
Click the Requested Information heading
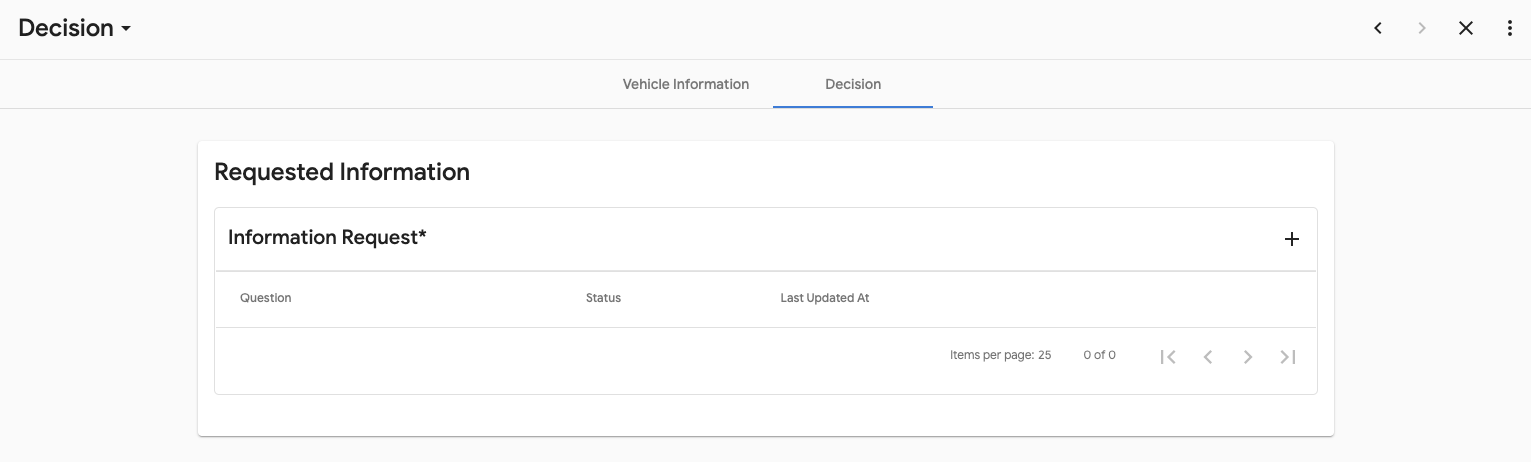pos(342,172)
